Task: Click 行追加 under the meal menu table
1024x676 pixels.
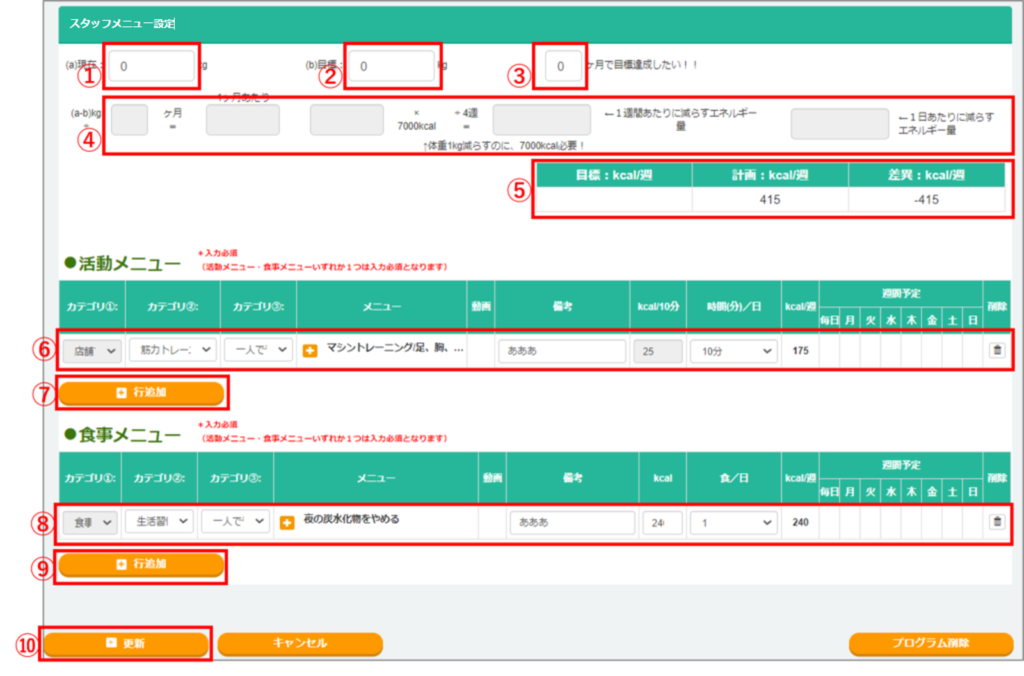Action: tap(141, 564)
